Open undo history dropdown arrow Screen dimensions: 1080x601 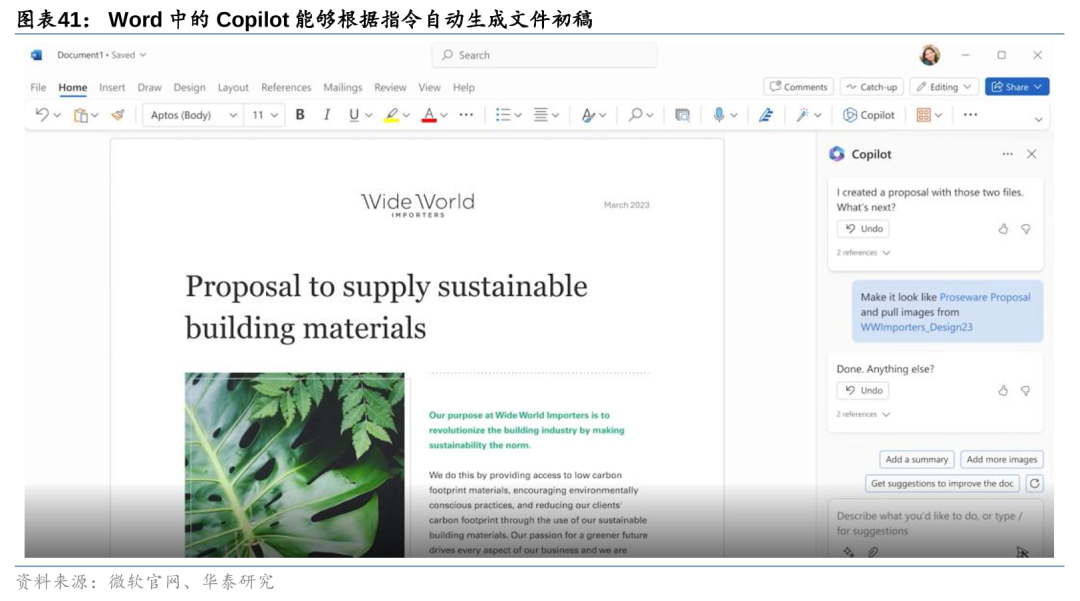[57, 115]
